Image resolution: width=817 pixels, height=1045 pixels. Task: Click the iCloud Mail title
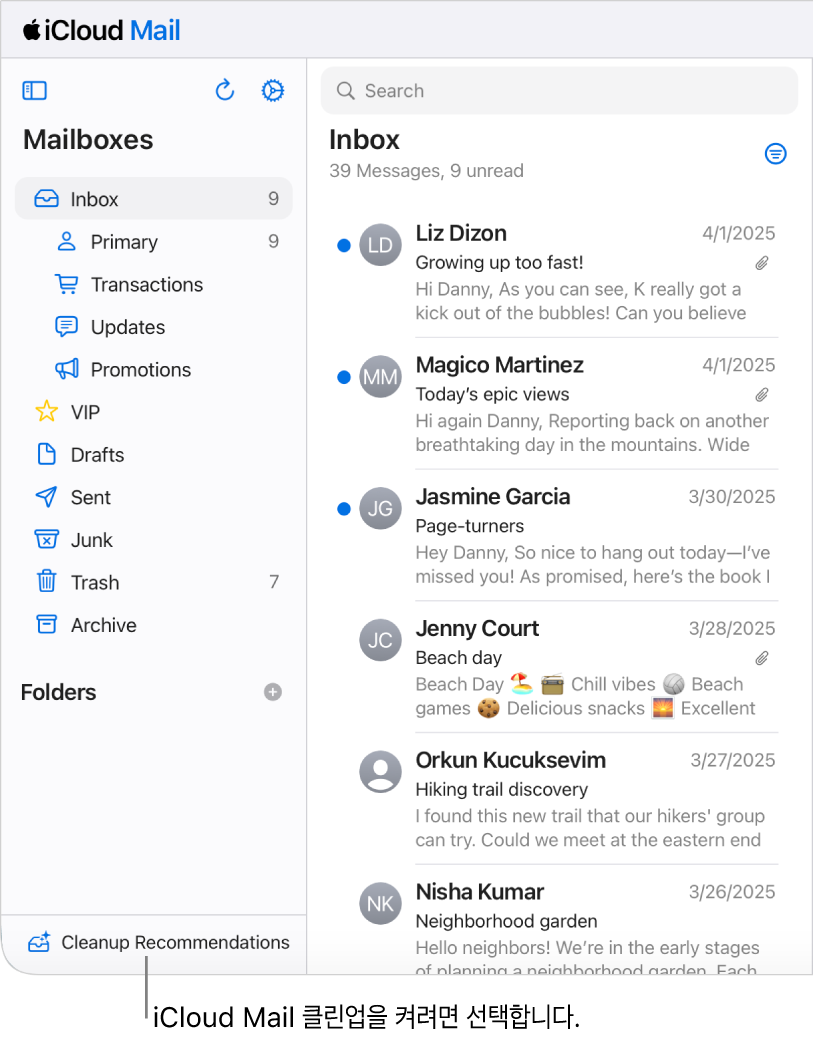pyautogui.click(x=101, y=31)
